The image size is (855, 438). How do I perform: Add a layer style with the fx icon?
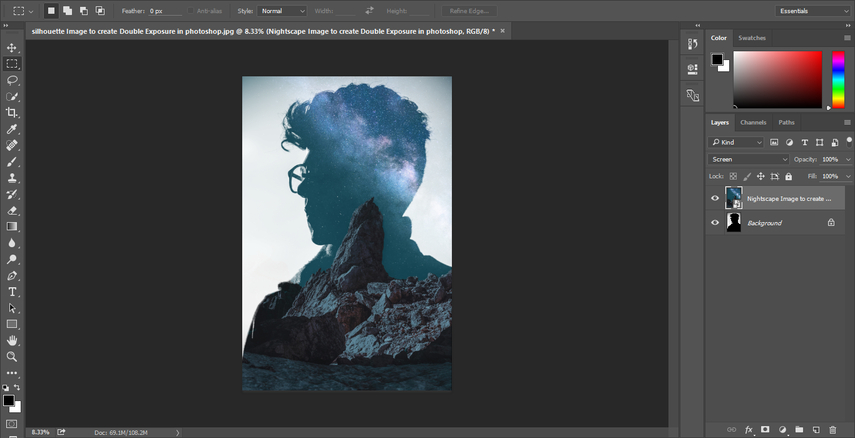[x=749, y=430]
